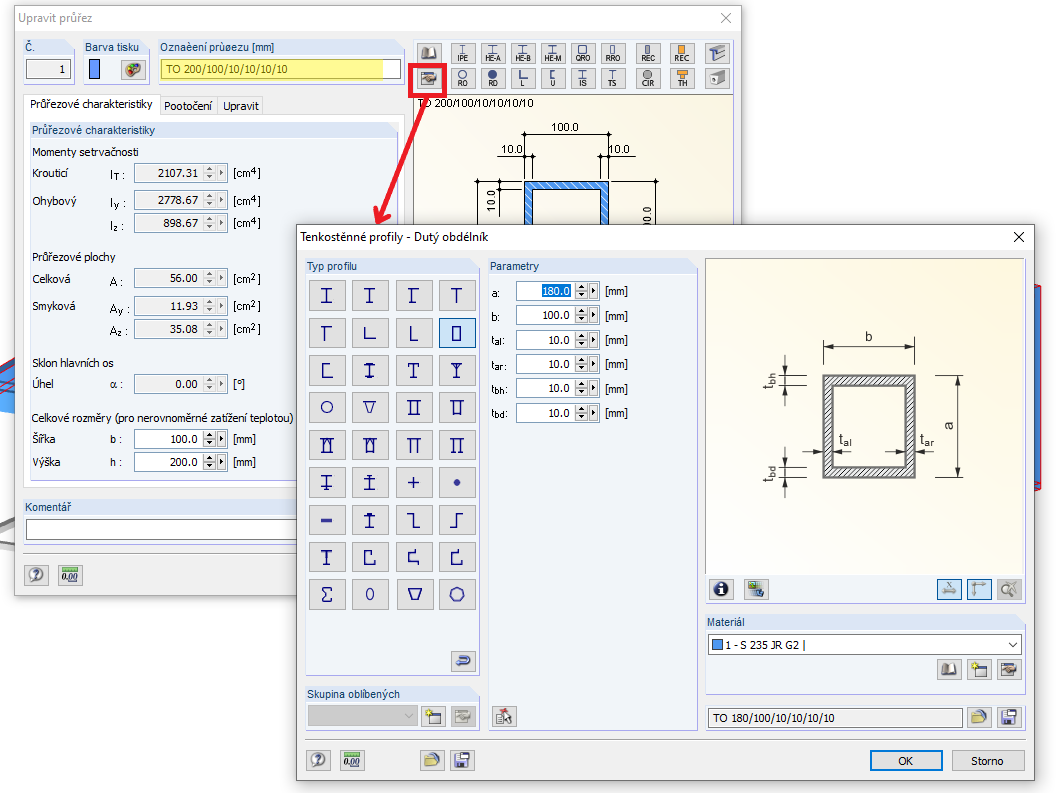Image resolution: width=1057 pixels, height=793 pixels.
Task: Choose the Sigma profile type
Action: point(327,595)
